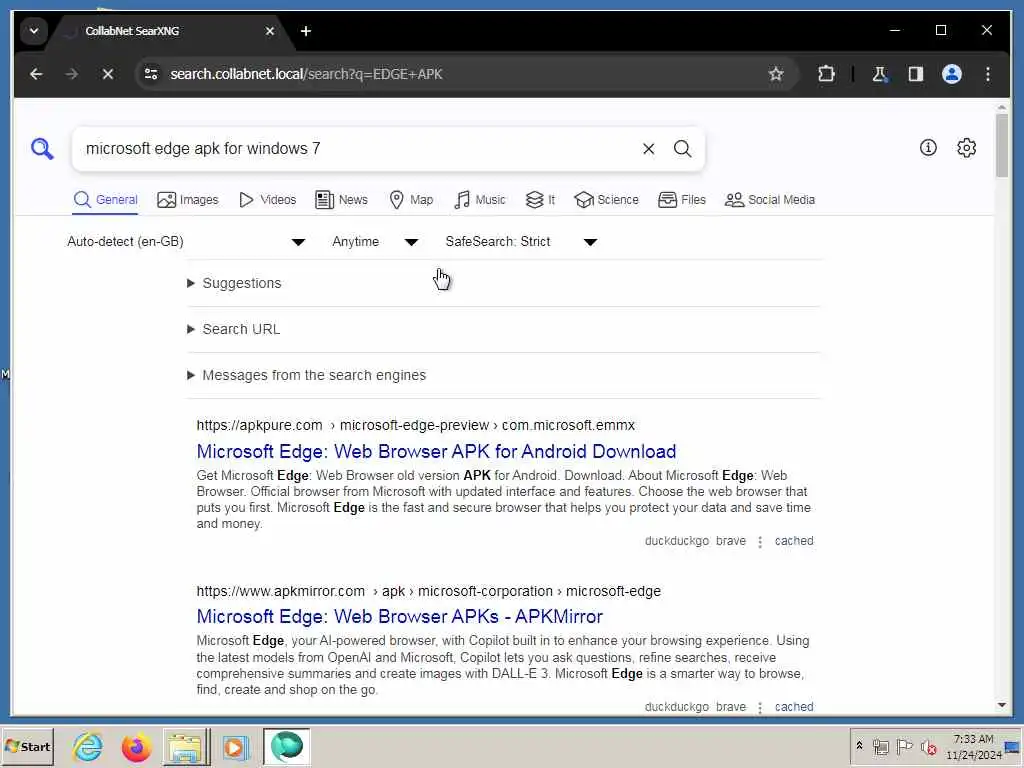Open the Extensions puzzle icon
This screenshot has width=1024, height=768.
tap(826, 74)
